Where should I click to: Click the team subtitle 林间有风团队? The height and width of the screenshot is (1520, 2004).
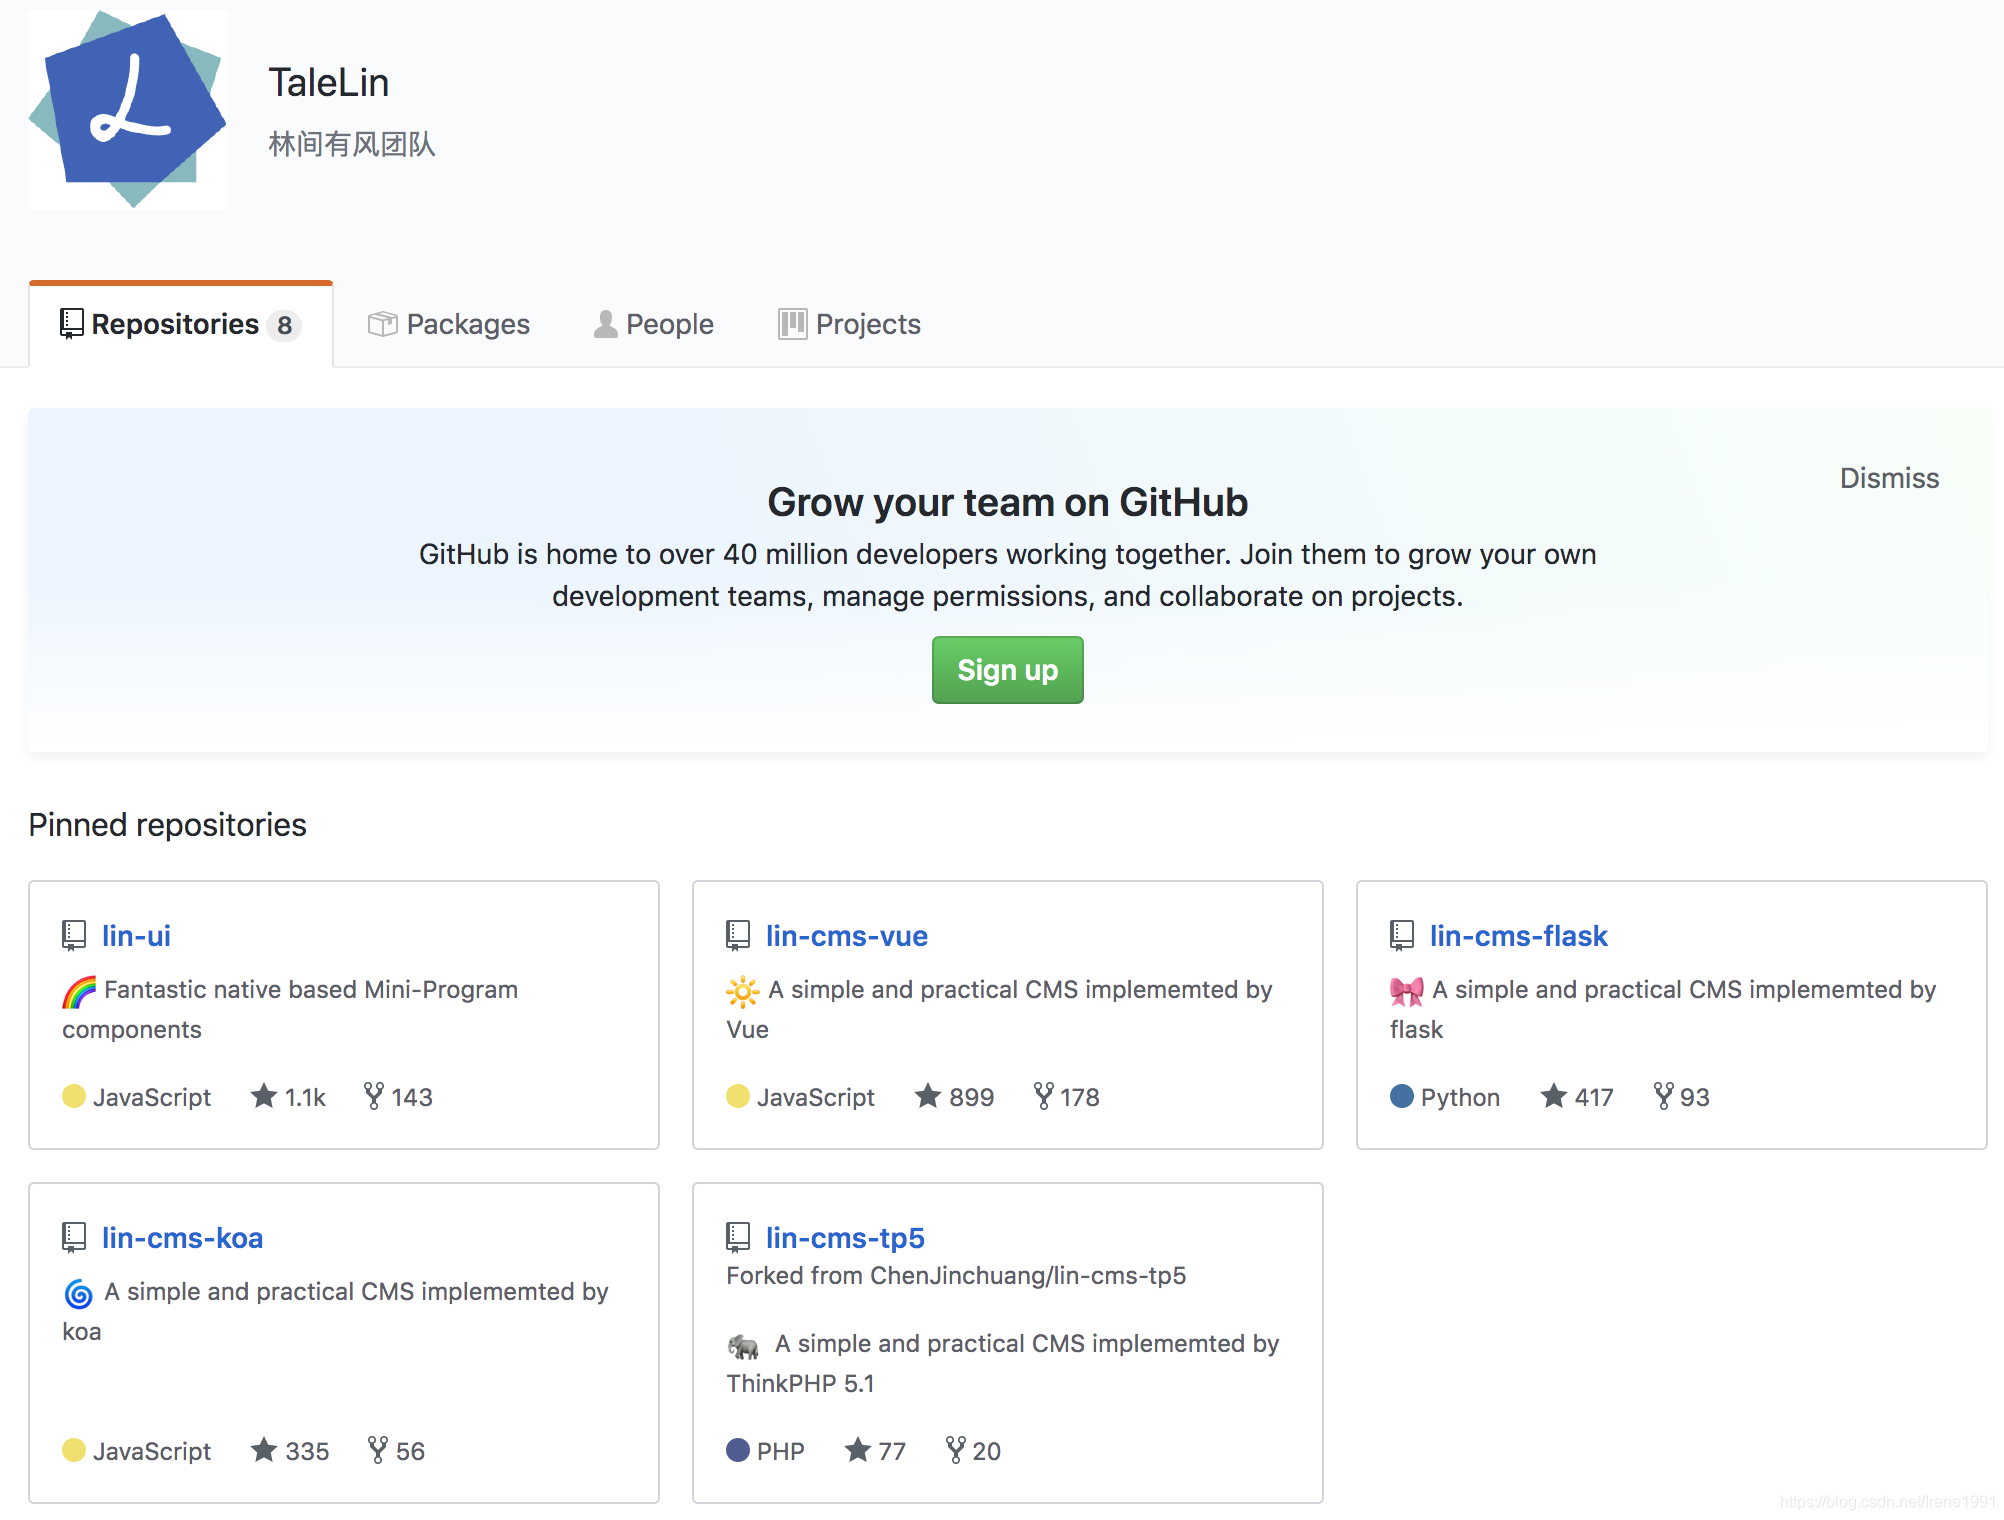point(352,144)
